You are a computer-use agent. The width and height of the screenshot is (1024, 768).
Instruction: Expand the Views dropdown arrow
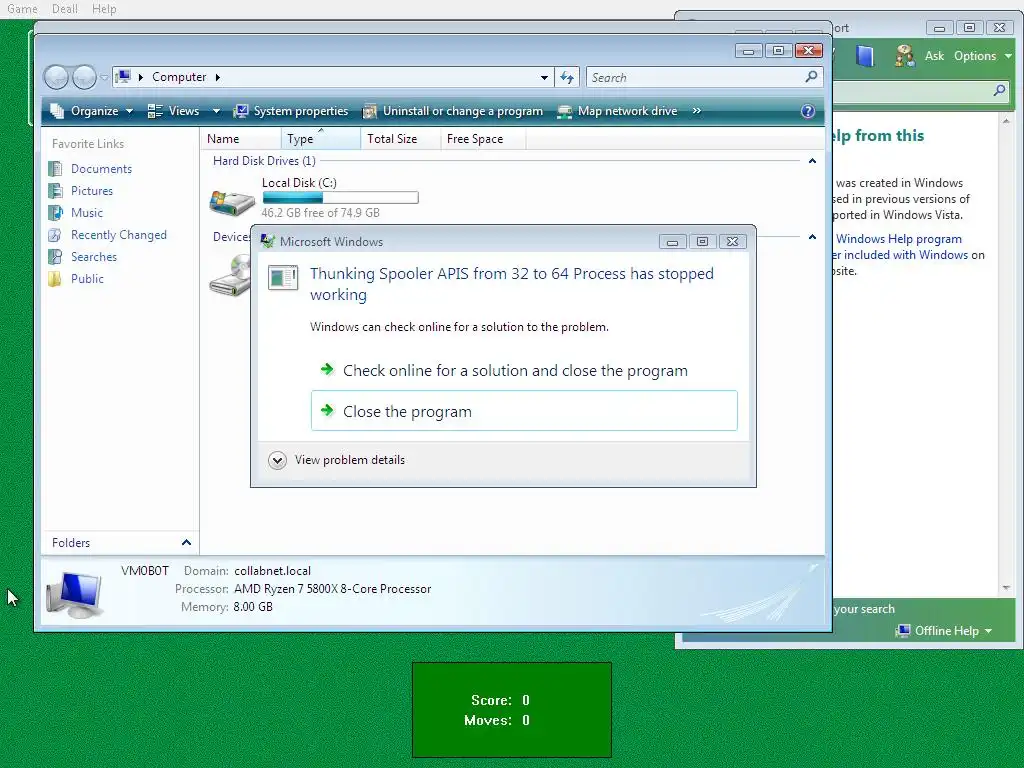[x=216, y=111]
